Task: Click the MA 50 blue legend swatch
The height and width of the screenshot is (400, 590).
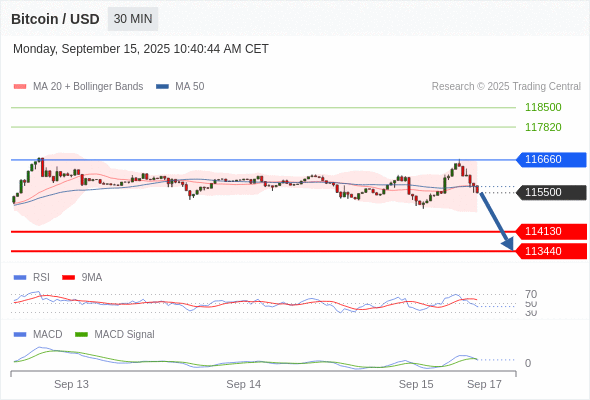Action: pyautogui.click(x=162, y=87)
